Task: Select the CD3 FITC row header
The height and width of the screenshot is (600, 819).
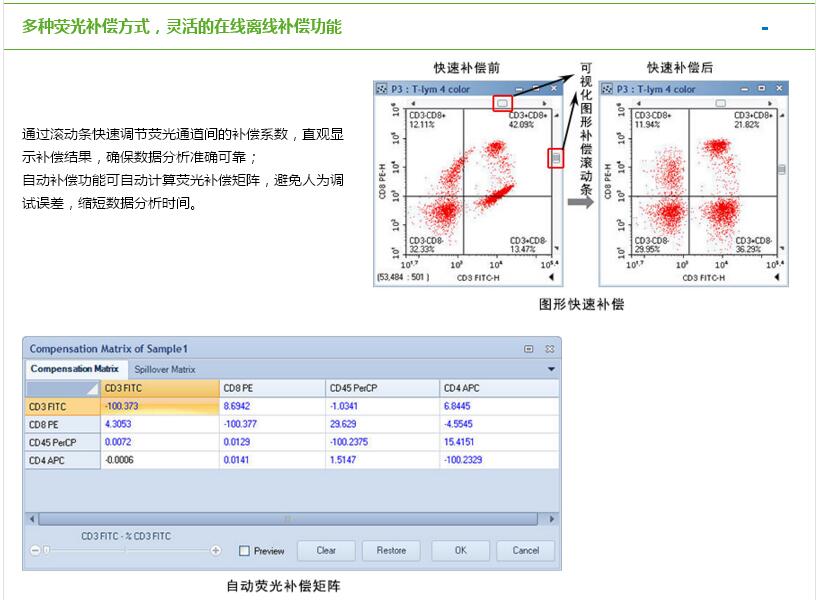Action: click(63, 407)
